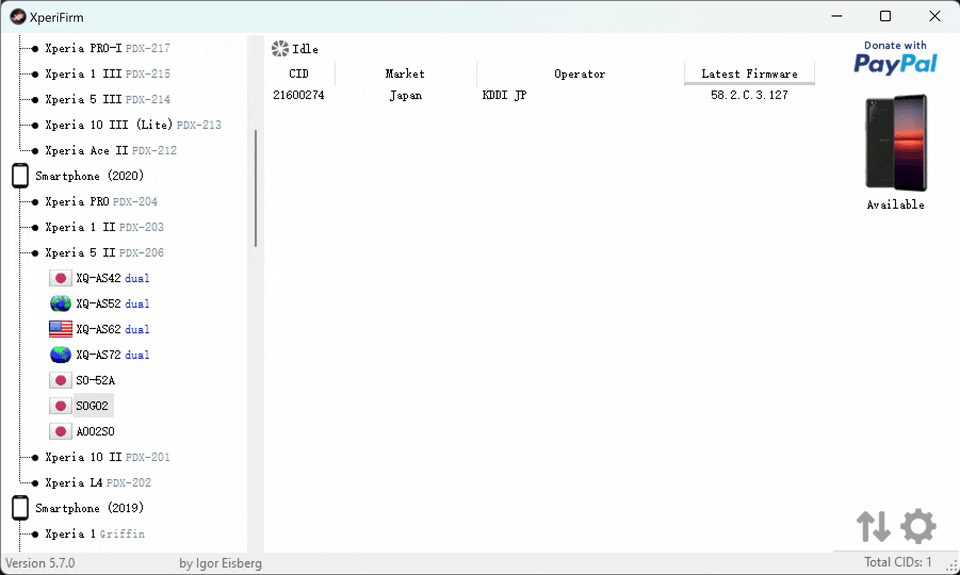The image size is (960, 575).
Task: Click the Xperia phone thumbnail image
Action: [x=896, y=143]
